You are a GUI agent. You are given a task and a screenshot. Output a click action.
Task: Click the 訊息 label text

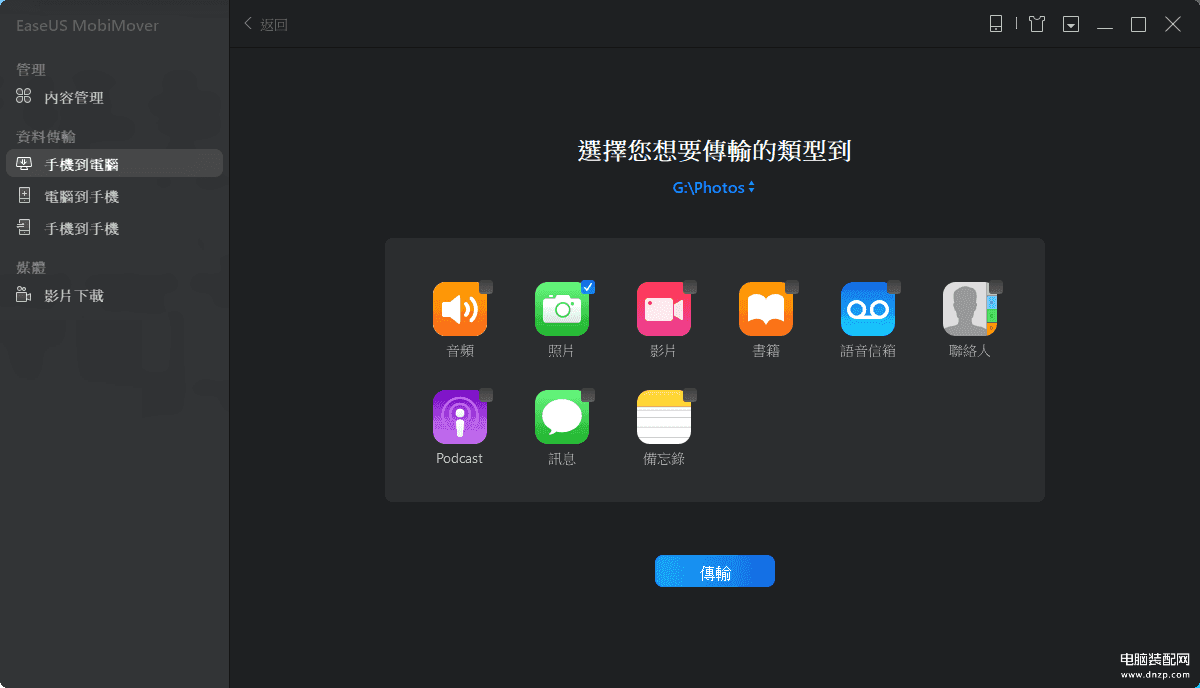562,459
